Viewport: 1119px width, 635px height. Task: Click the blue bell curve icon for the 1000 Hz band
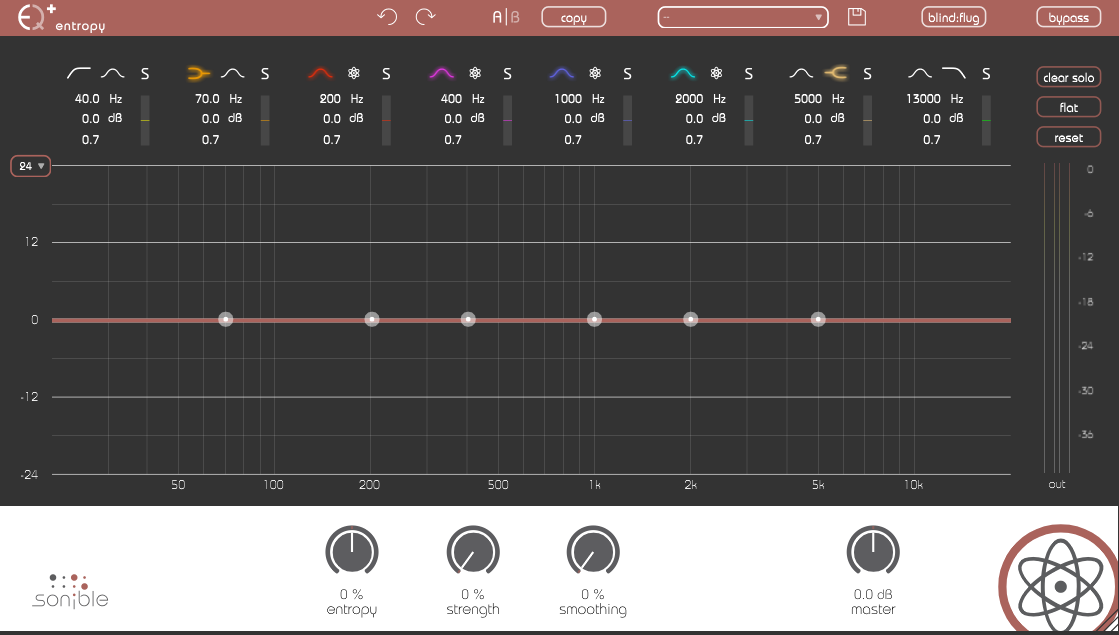(x=562, y=73)
